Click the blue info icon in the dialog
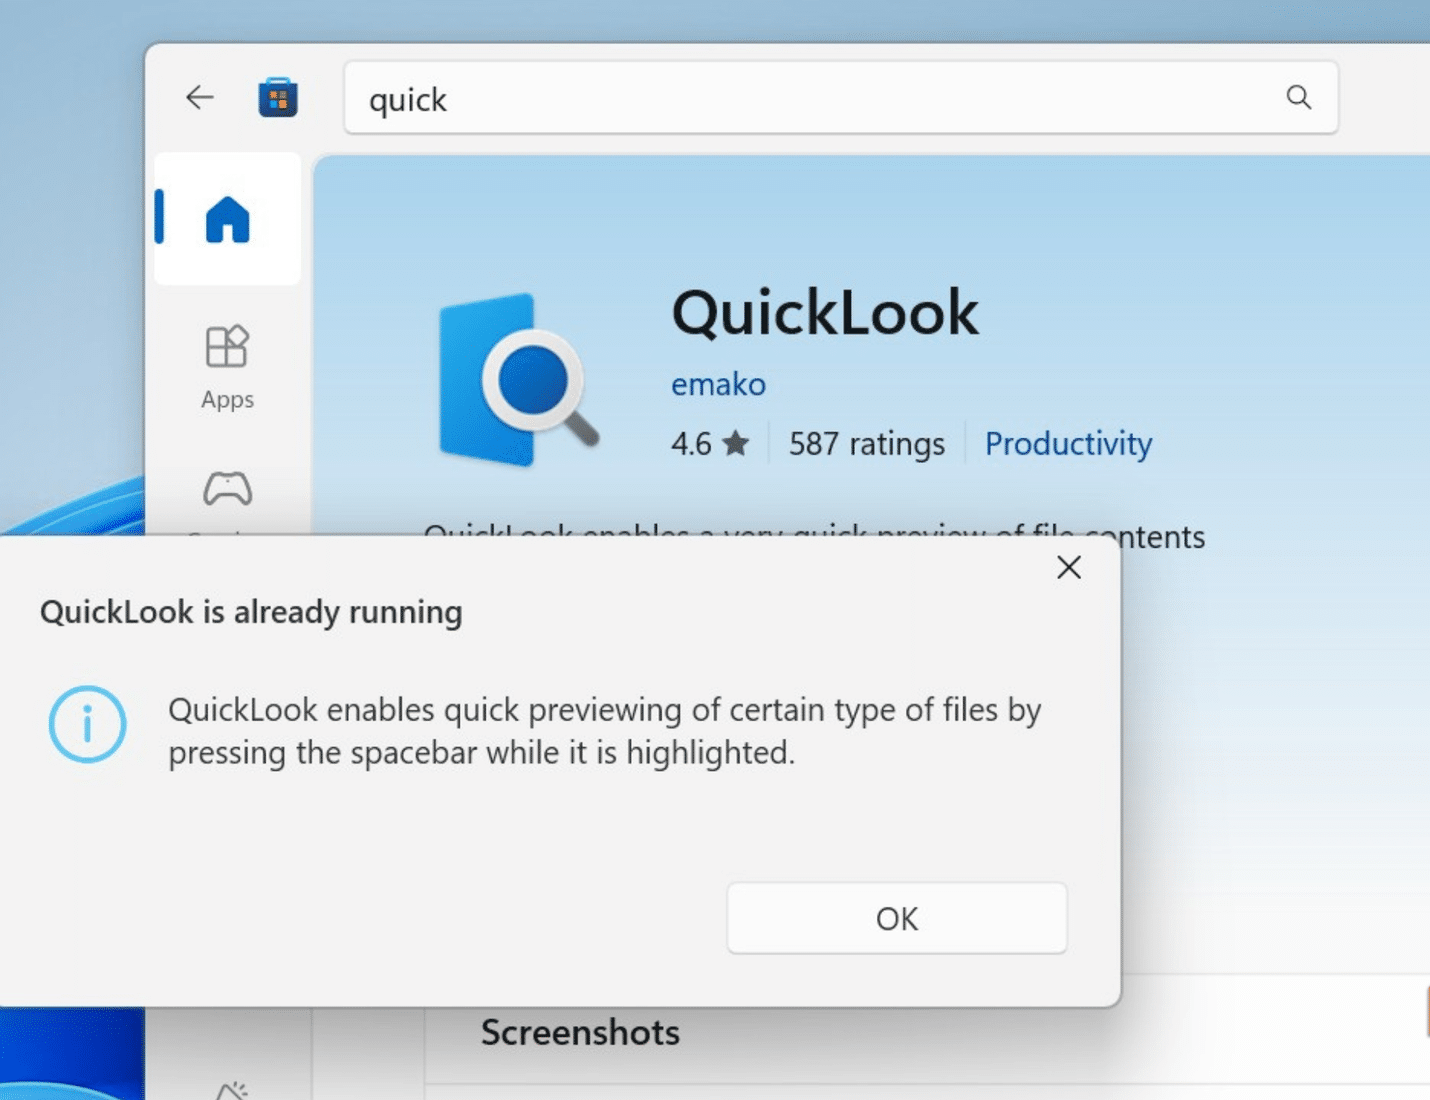This screenshot has width=1430, height=1100. (88, 724)
